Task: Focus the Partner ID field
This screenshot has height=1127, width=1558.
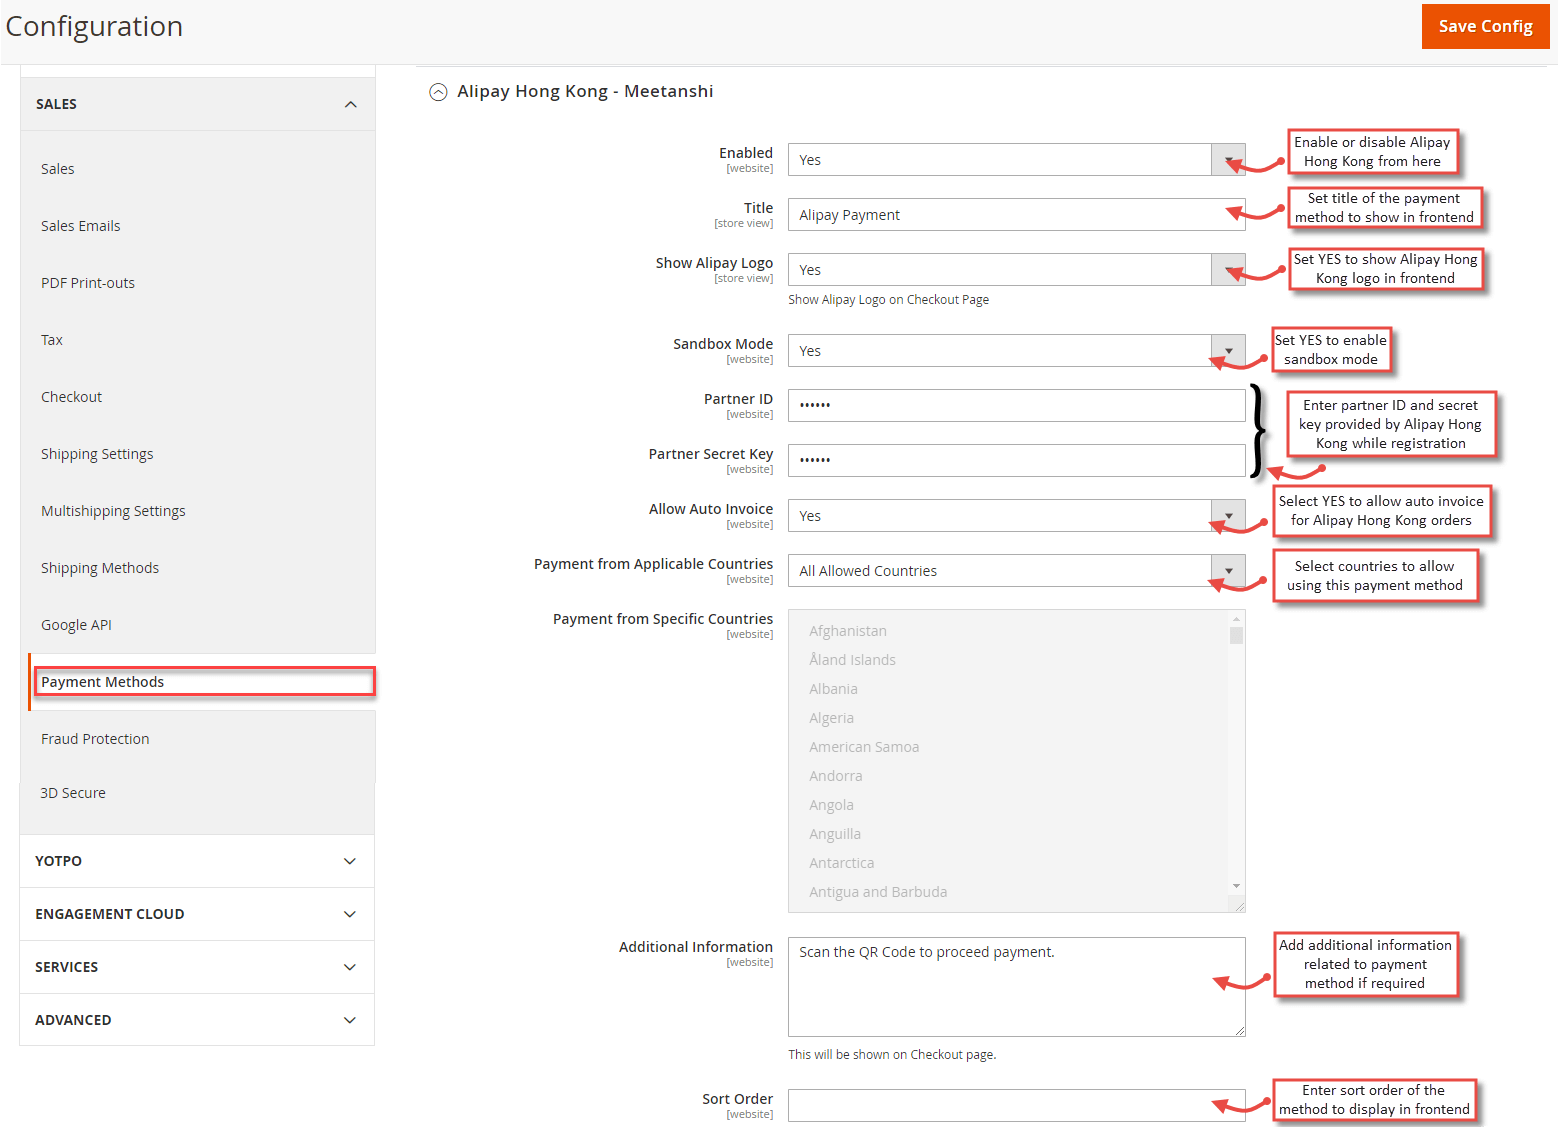Action: click(x=1016, y=405)
